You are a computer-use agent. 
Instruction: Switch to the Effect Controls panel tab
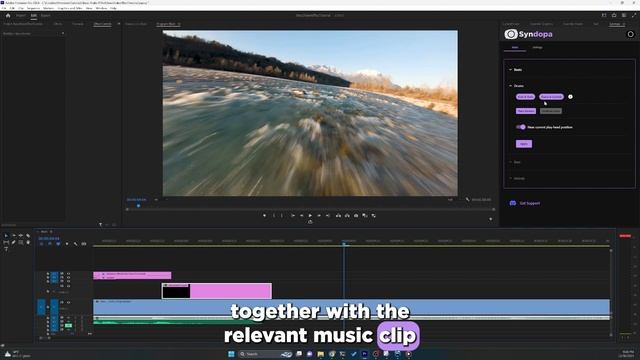(102, 24)
